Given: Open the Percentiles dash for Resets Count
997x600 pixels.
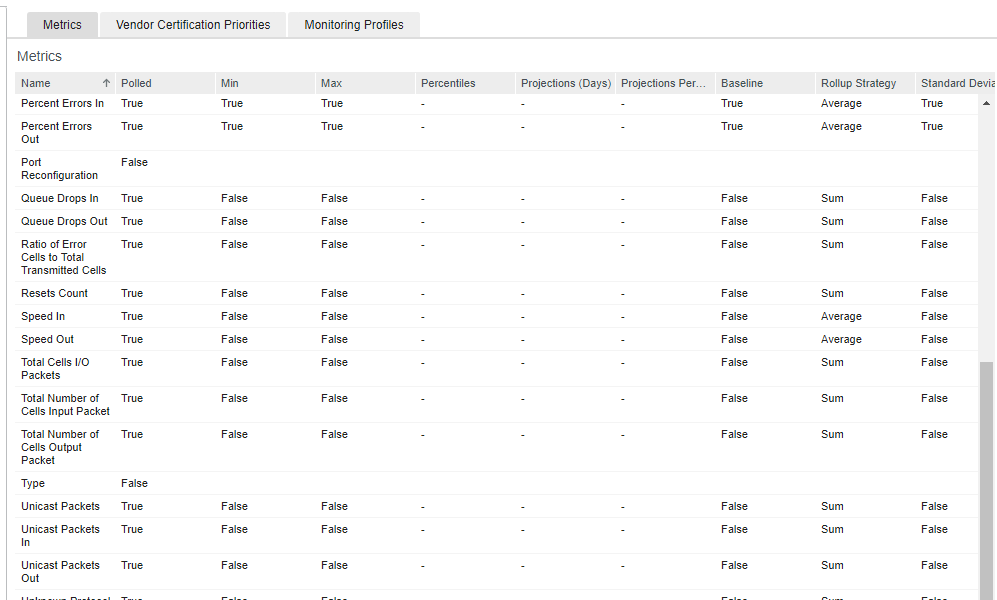Looking at the screenshot, I should point(422,293).
